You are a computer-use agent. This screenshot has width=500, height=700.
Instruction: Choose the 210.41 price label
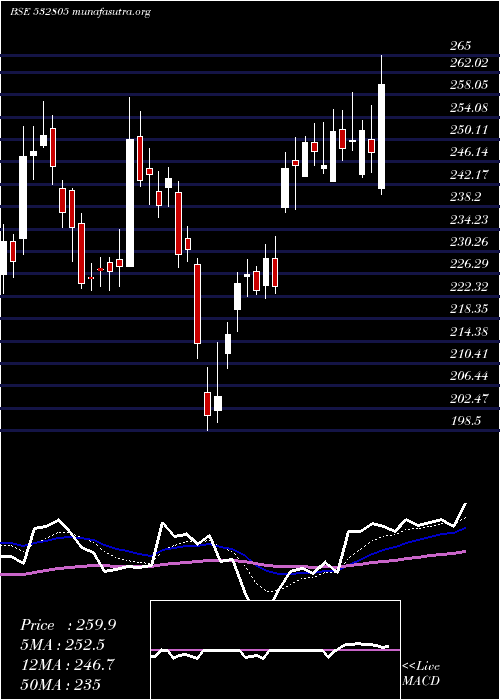[x=469, y=354]
